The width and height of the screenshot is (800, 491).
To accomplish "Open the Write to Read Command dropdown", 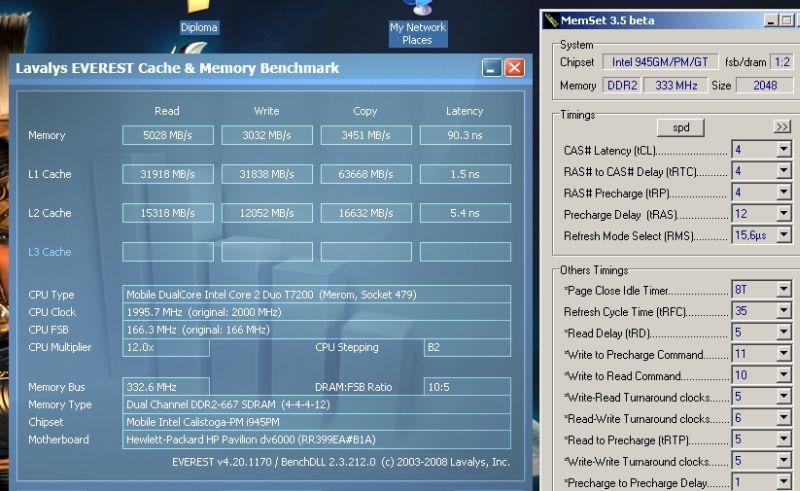I will [784, 375].
